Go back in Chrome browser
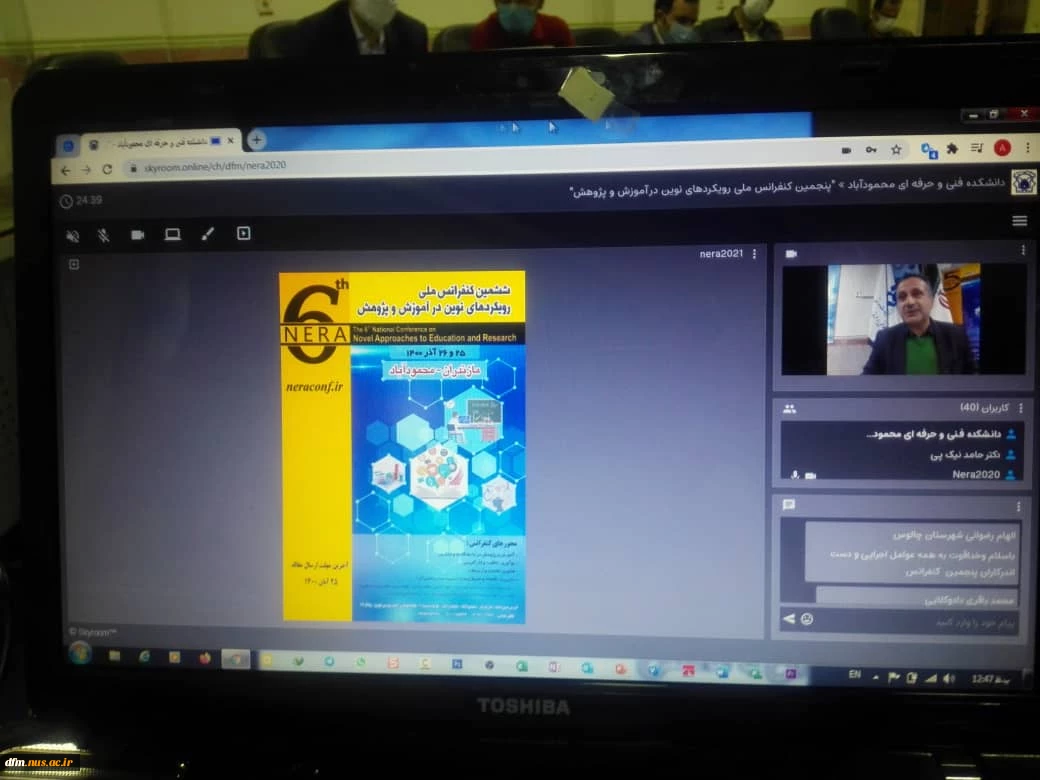The width and height of the screenshot is (1040, 780). [65, 170]
